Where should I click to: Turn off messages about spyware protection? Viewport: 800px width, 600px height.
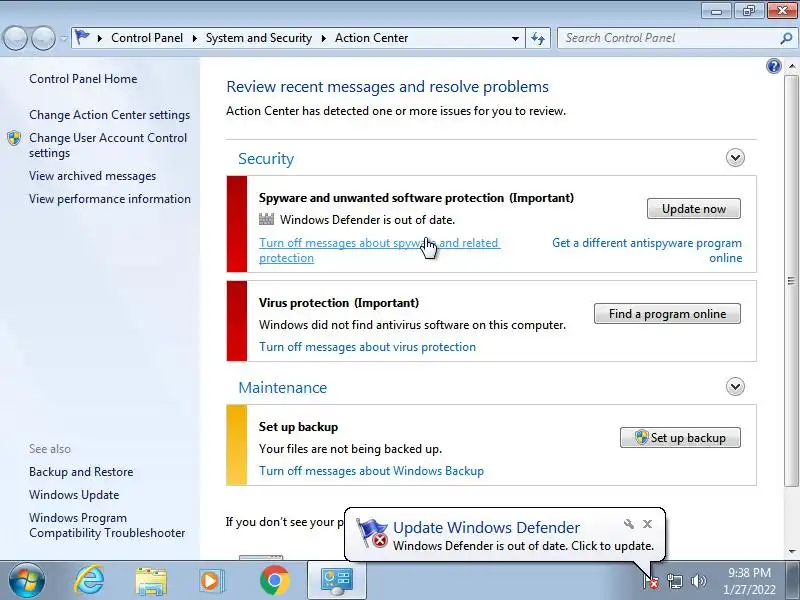pos(379,251)
